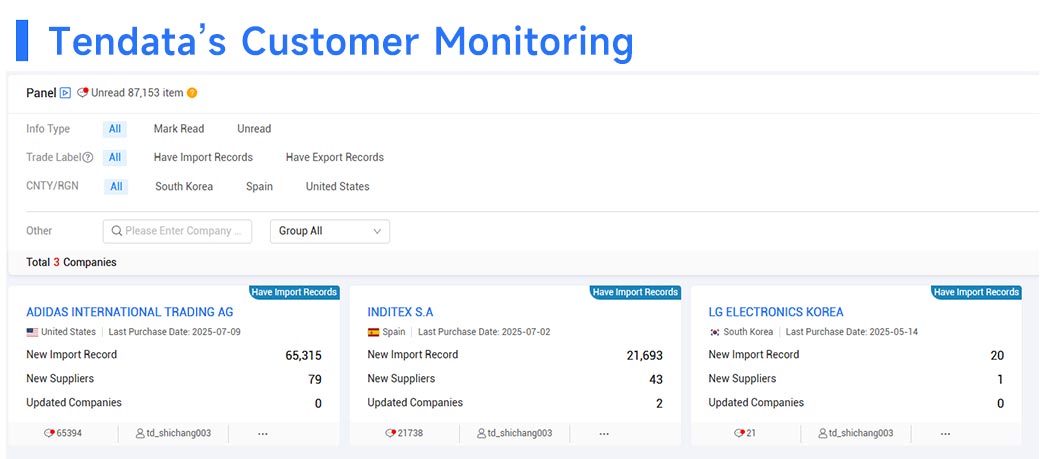
Task: Click the United States flag on ADIDAS card
Action: point(32,332)
